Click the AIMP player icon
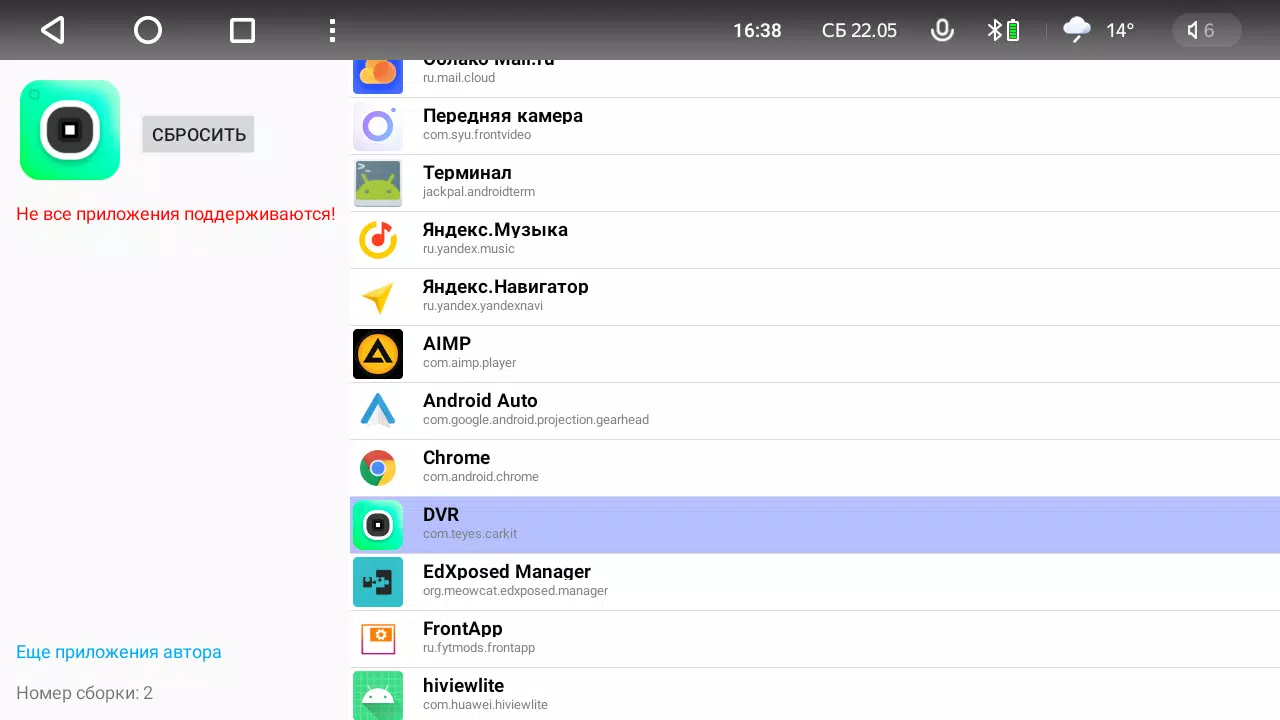 378,354
